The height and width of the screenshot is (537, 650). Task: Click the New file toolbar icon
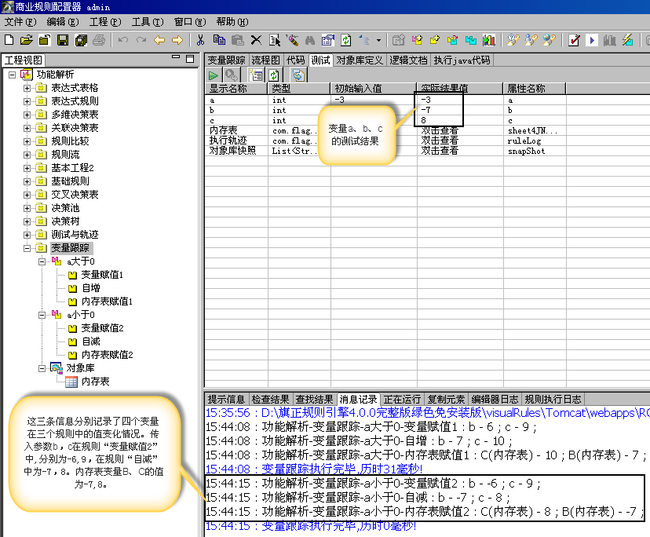click(9, 40)
